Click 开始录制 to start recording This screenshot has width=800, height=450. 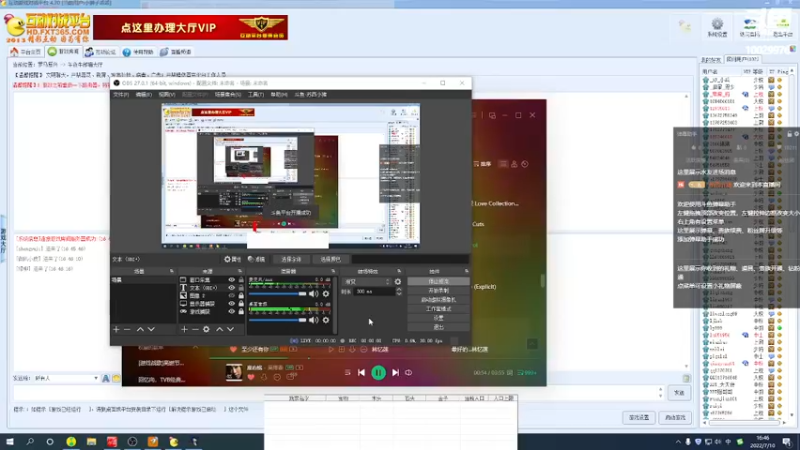(438, 291)
